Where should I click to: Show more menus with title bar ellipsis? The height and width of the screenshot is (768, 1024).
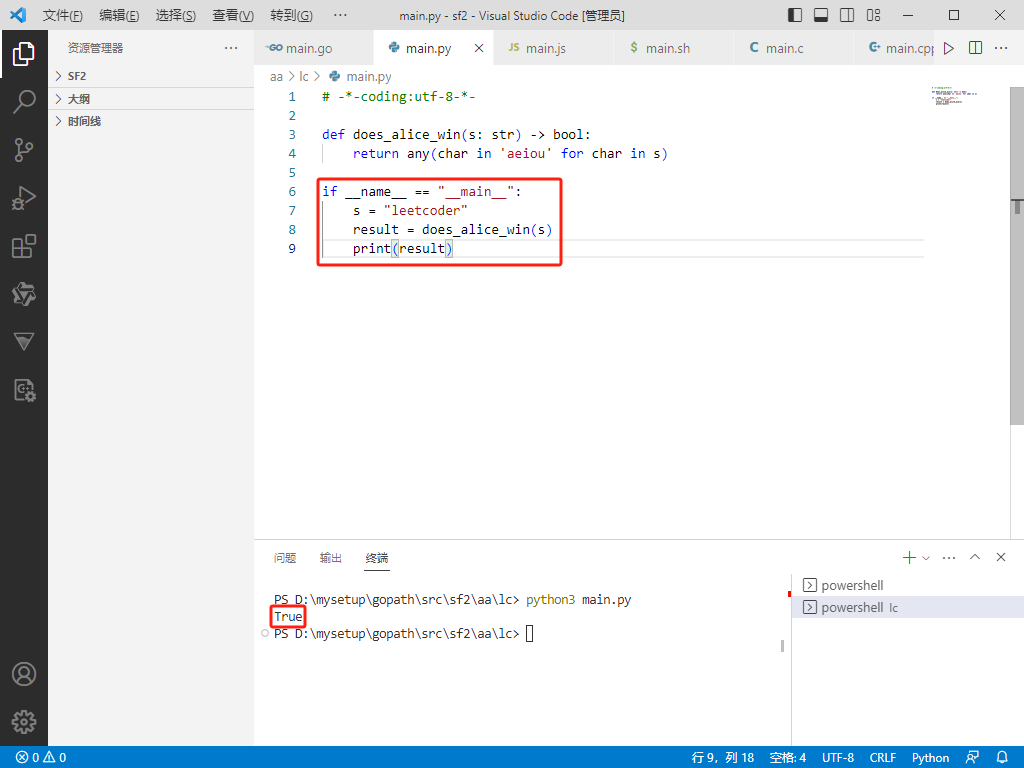(340, 15)
